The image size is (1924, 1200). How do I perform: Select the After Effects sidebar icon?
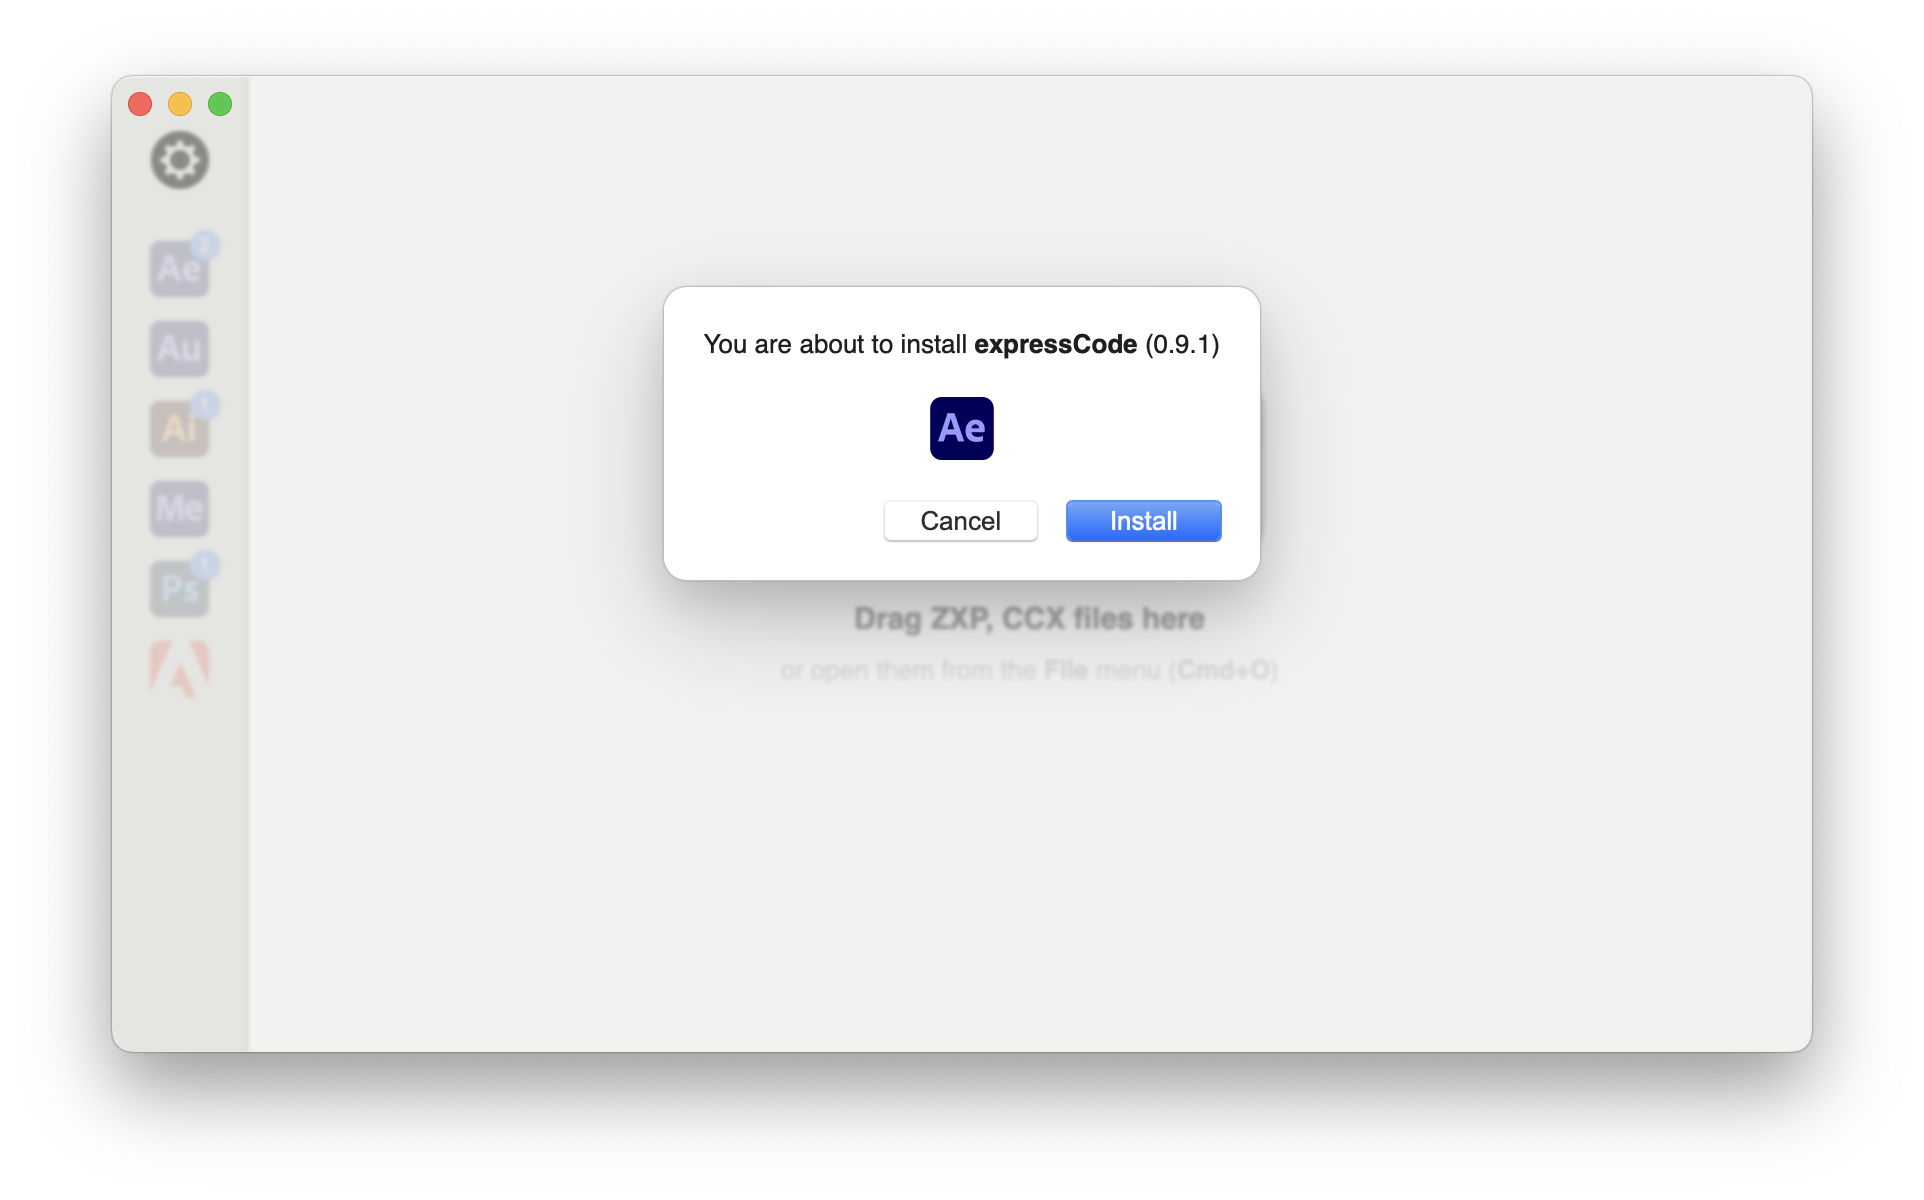[180, 268]
